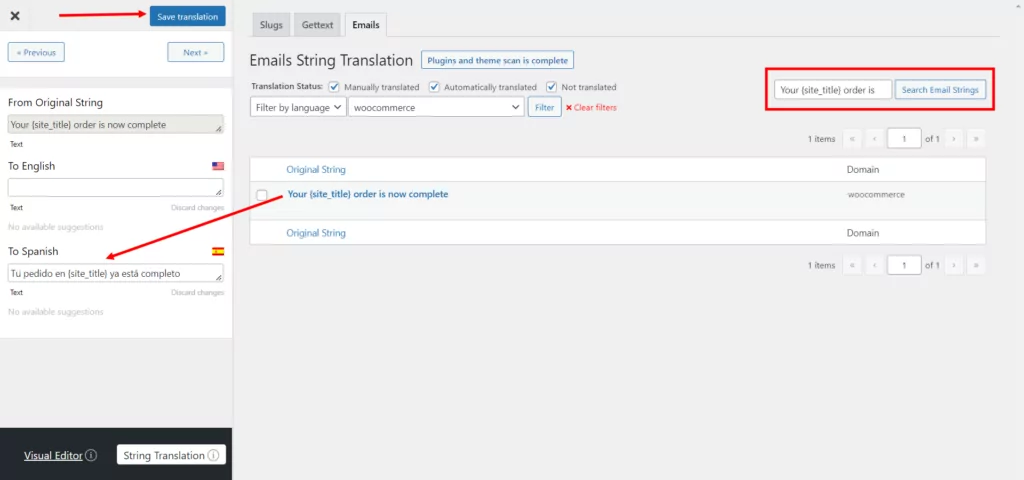Screen dimensions: 1024x480
Task: Close the translation editor with X icon
Action: 15,16
